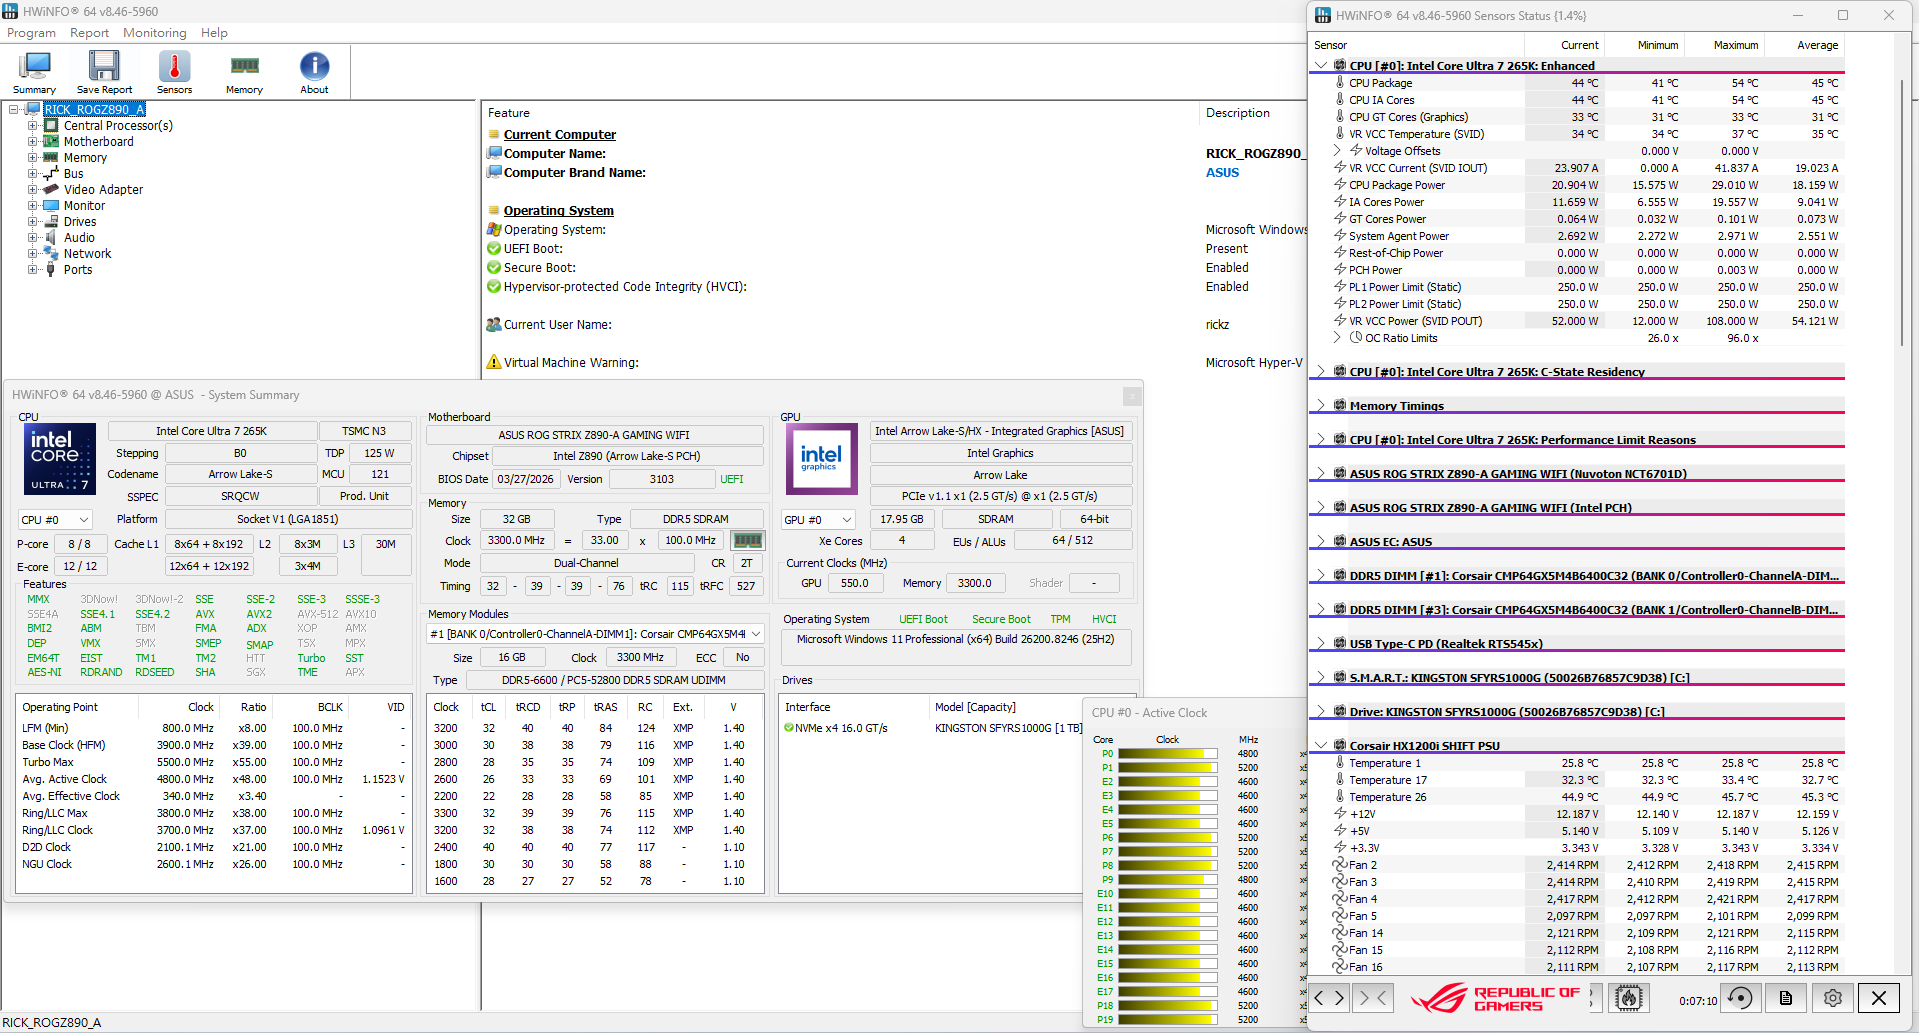
Task: Click the logging document icon in Sensors window
Action: click(x=1786, y=998)
